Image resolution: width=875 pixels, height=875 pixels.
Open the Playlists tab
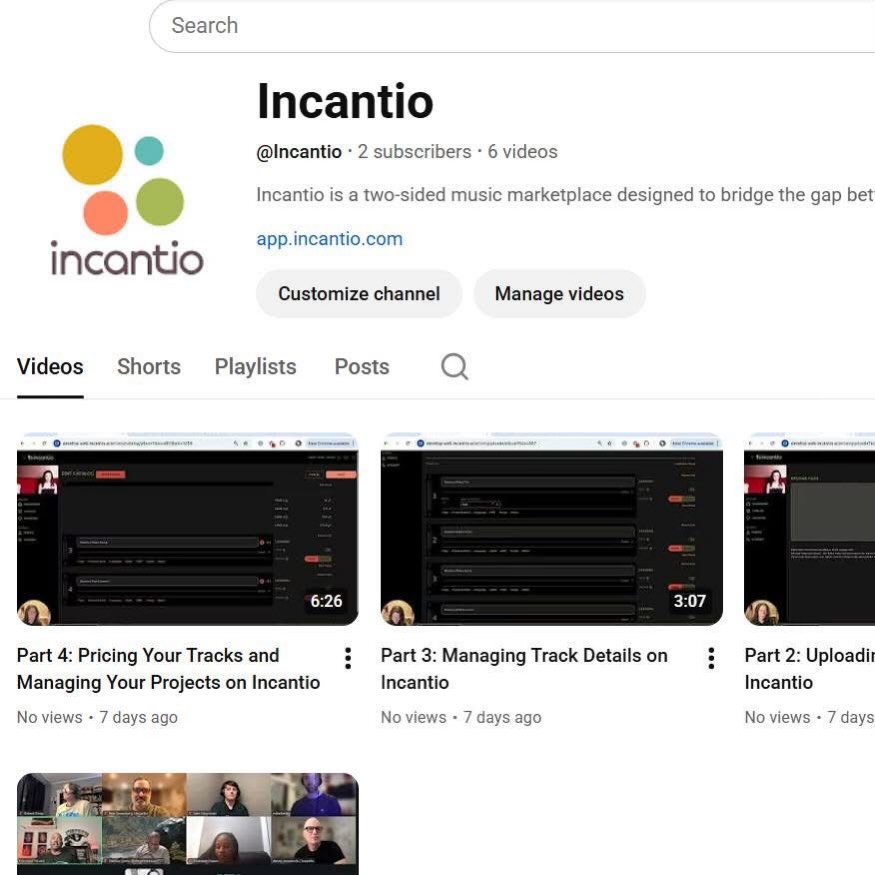(255, 366)
